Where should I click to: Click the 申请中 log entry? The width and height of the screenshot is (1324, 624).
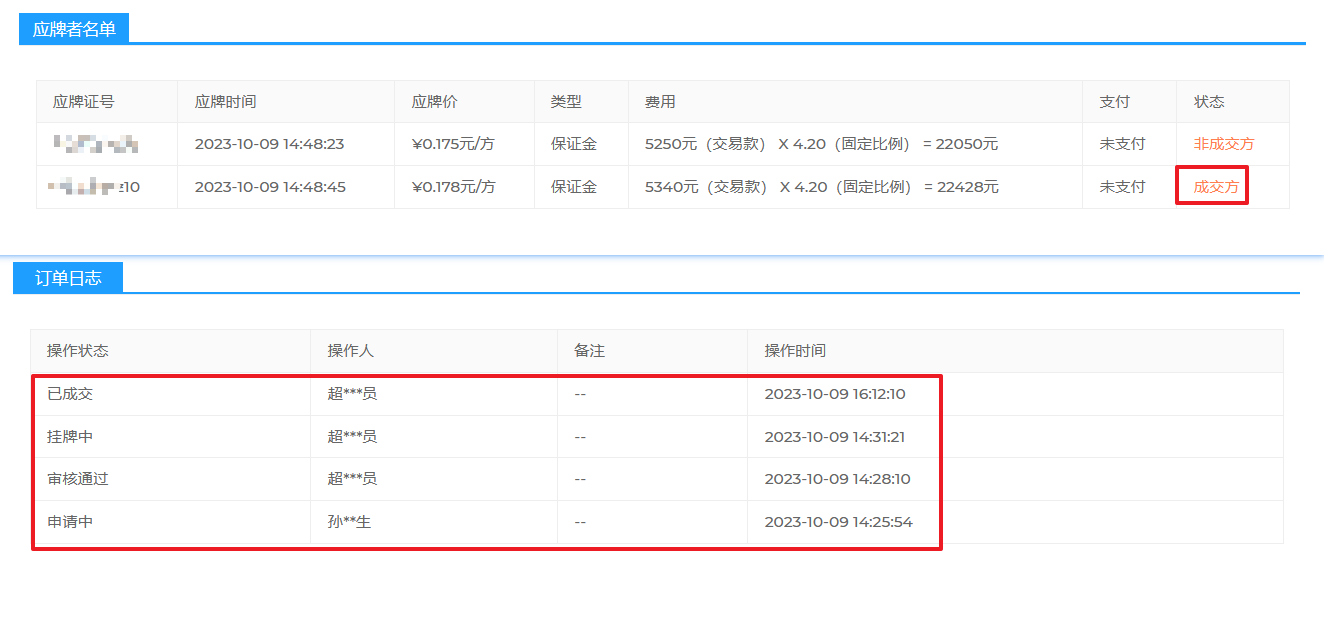point(70,522)
